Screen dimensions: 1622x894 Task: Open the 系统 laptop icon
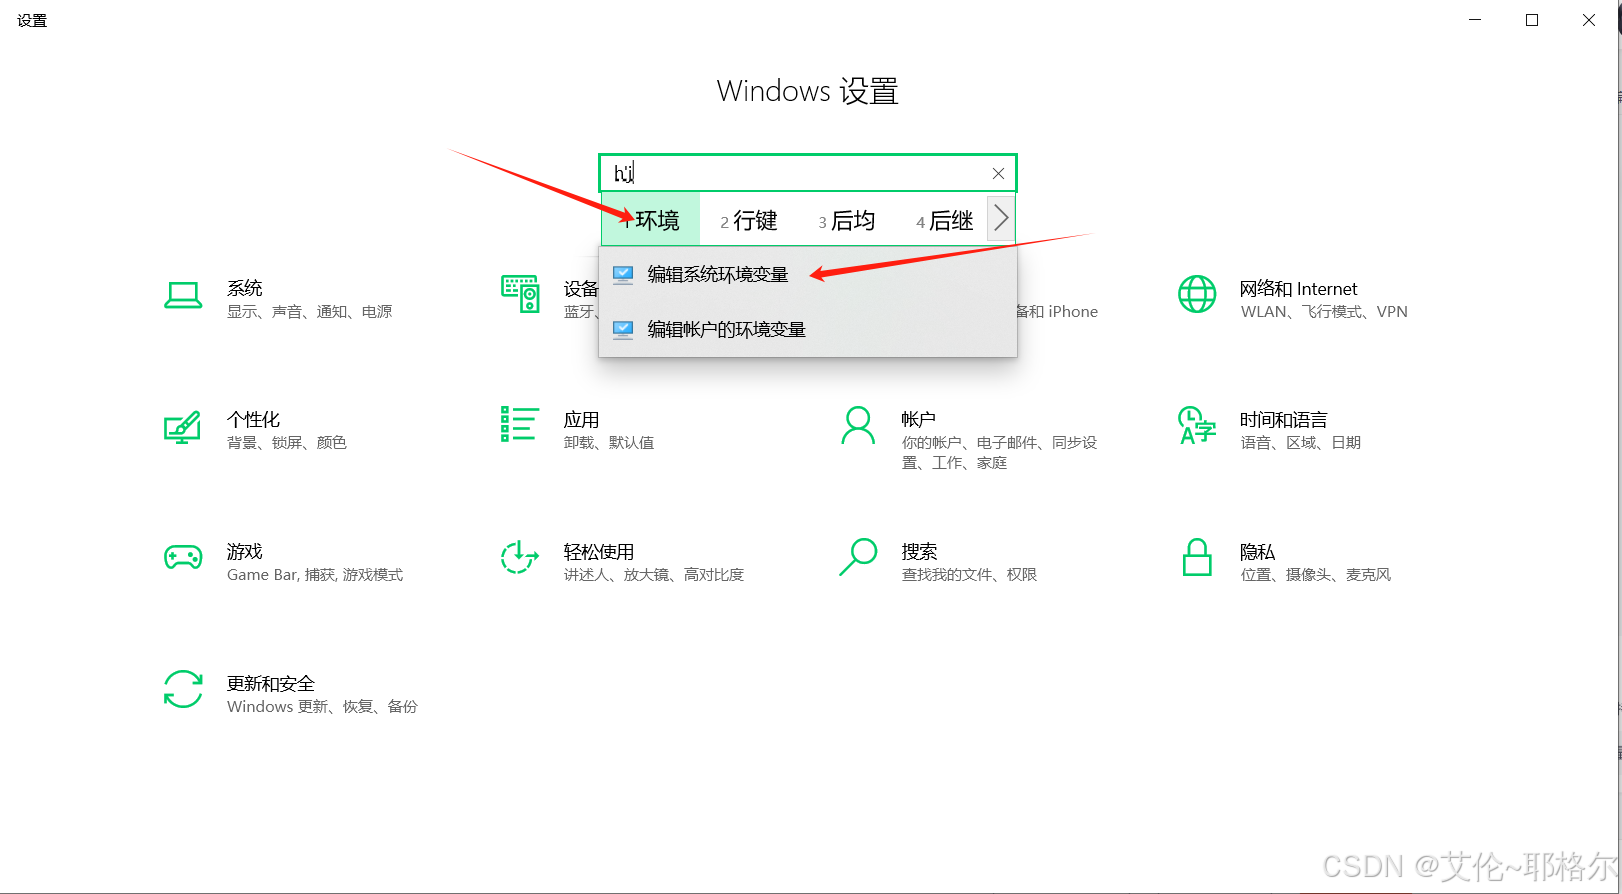tap(183, 296)
